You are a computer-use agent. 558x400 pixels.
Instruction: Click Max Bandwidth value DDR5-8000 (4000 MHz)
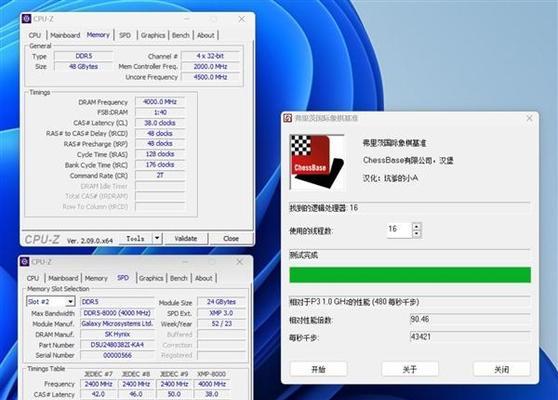117,313
